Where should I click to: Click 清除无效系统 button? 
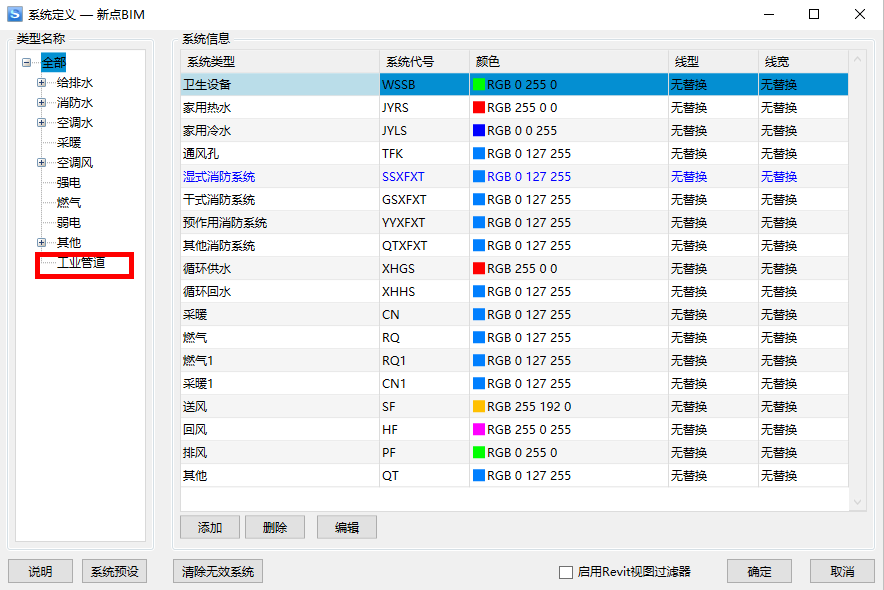coord(218,571)
